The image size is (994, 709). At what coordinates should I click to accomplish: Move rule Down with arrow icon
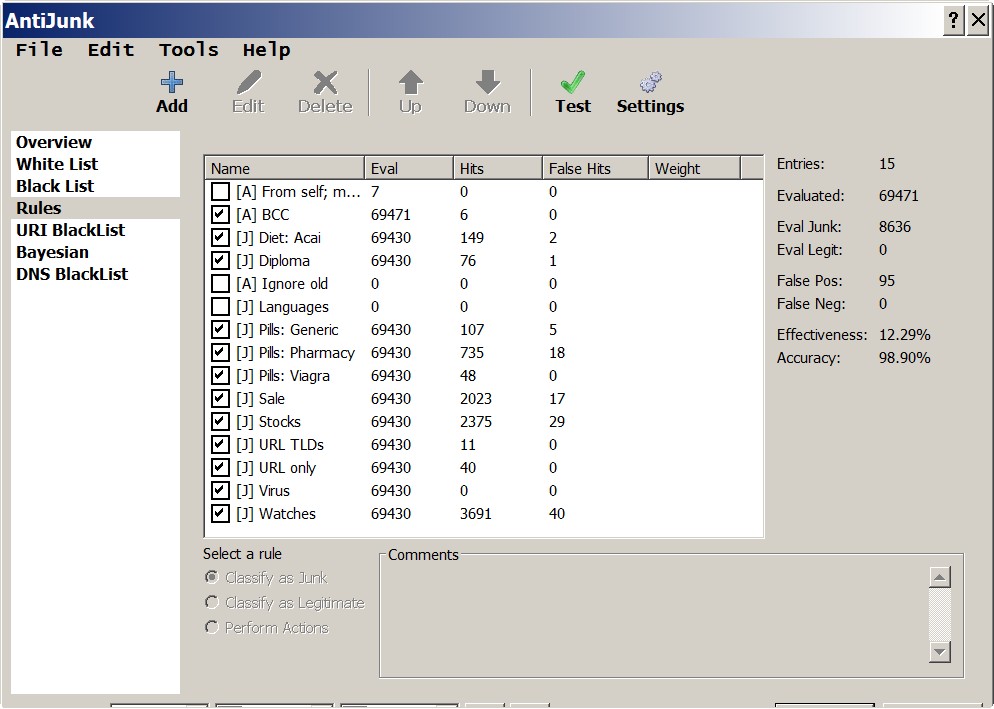pos(487,82)
